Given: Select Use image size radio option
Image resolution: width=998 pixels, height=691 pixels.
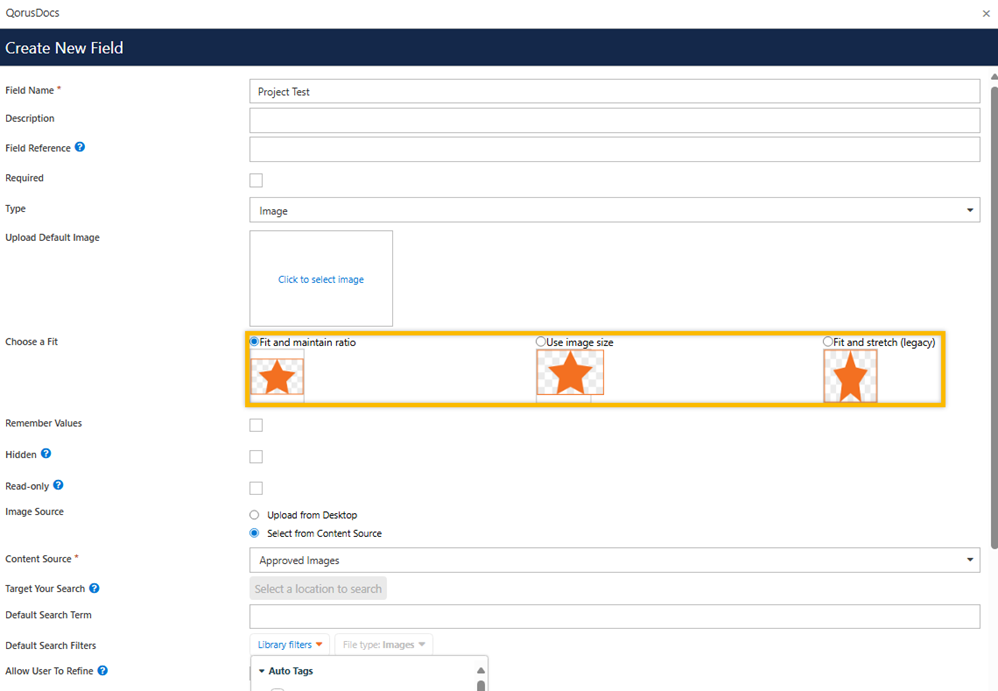Looking at the screenshot, I should point(541,342).
